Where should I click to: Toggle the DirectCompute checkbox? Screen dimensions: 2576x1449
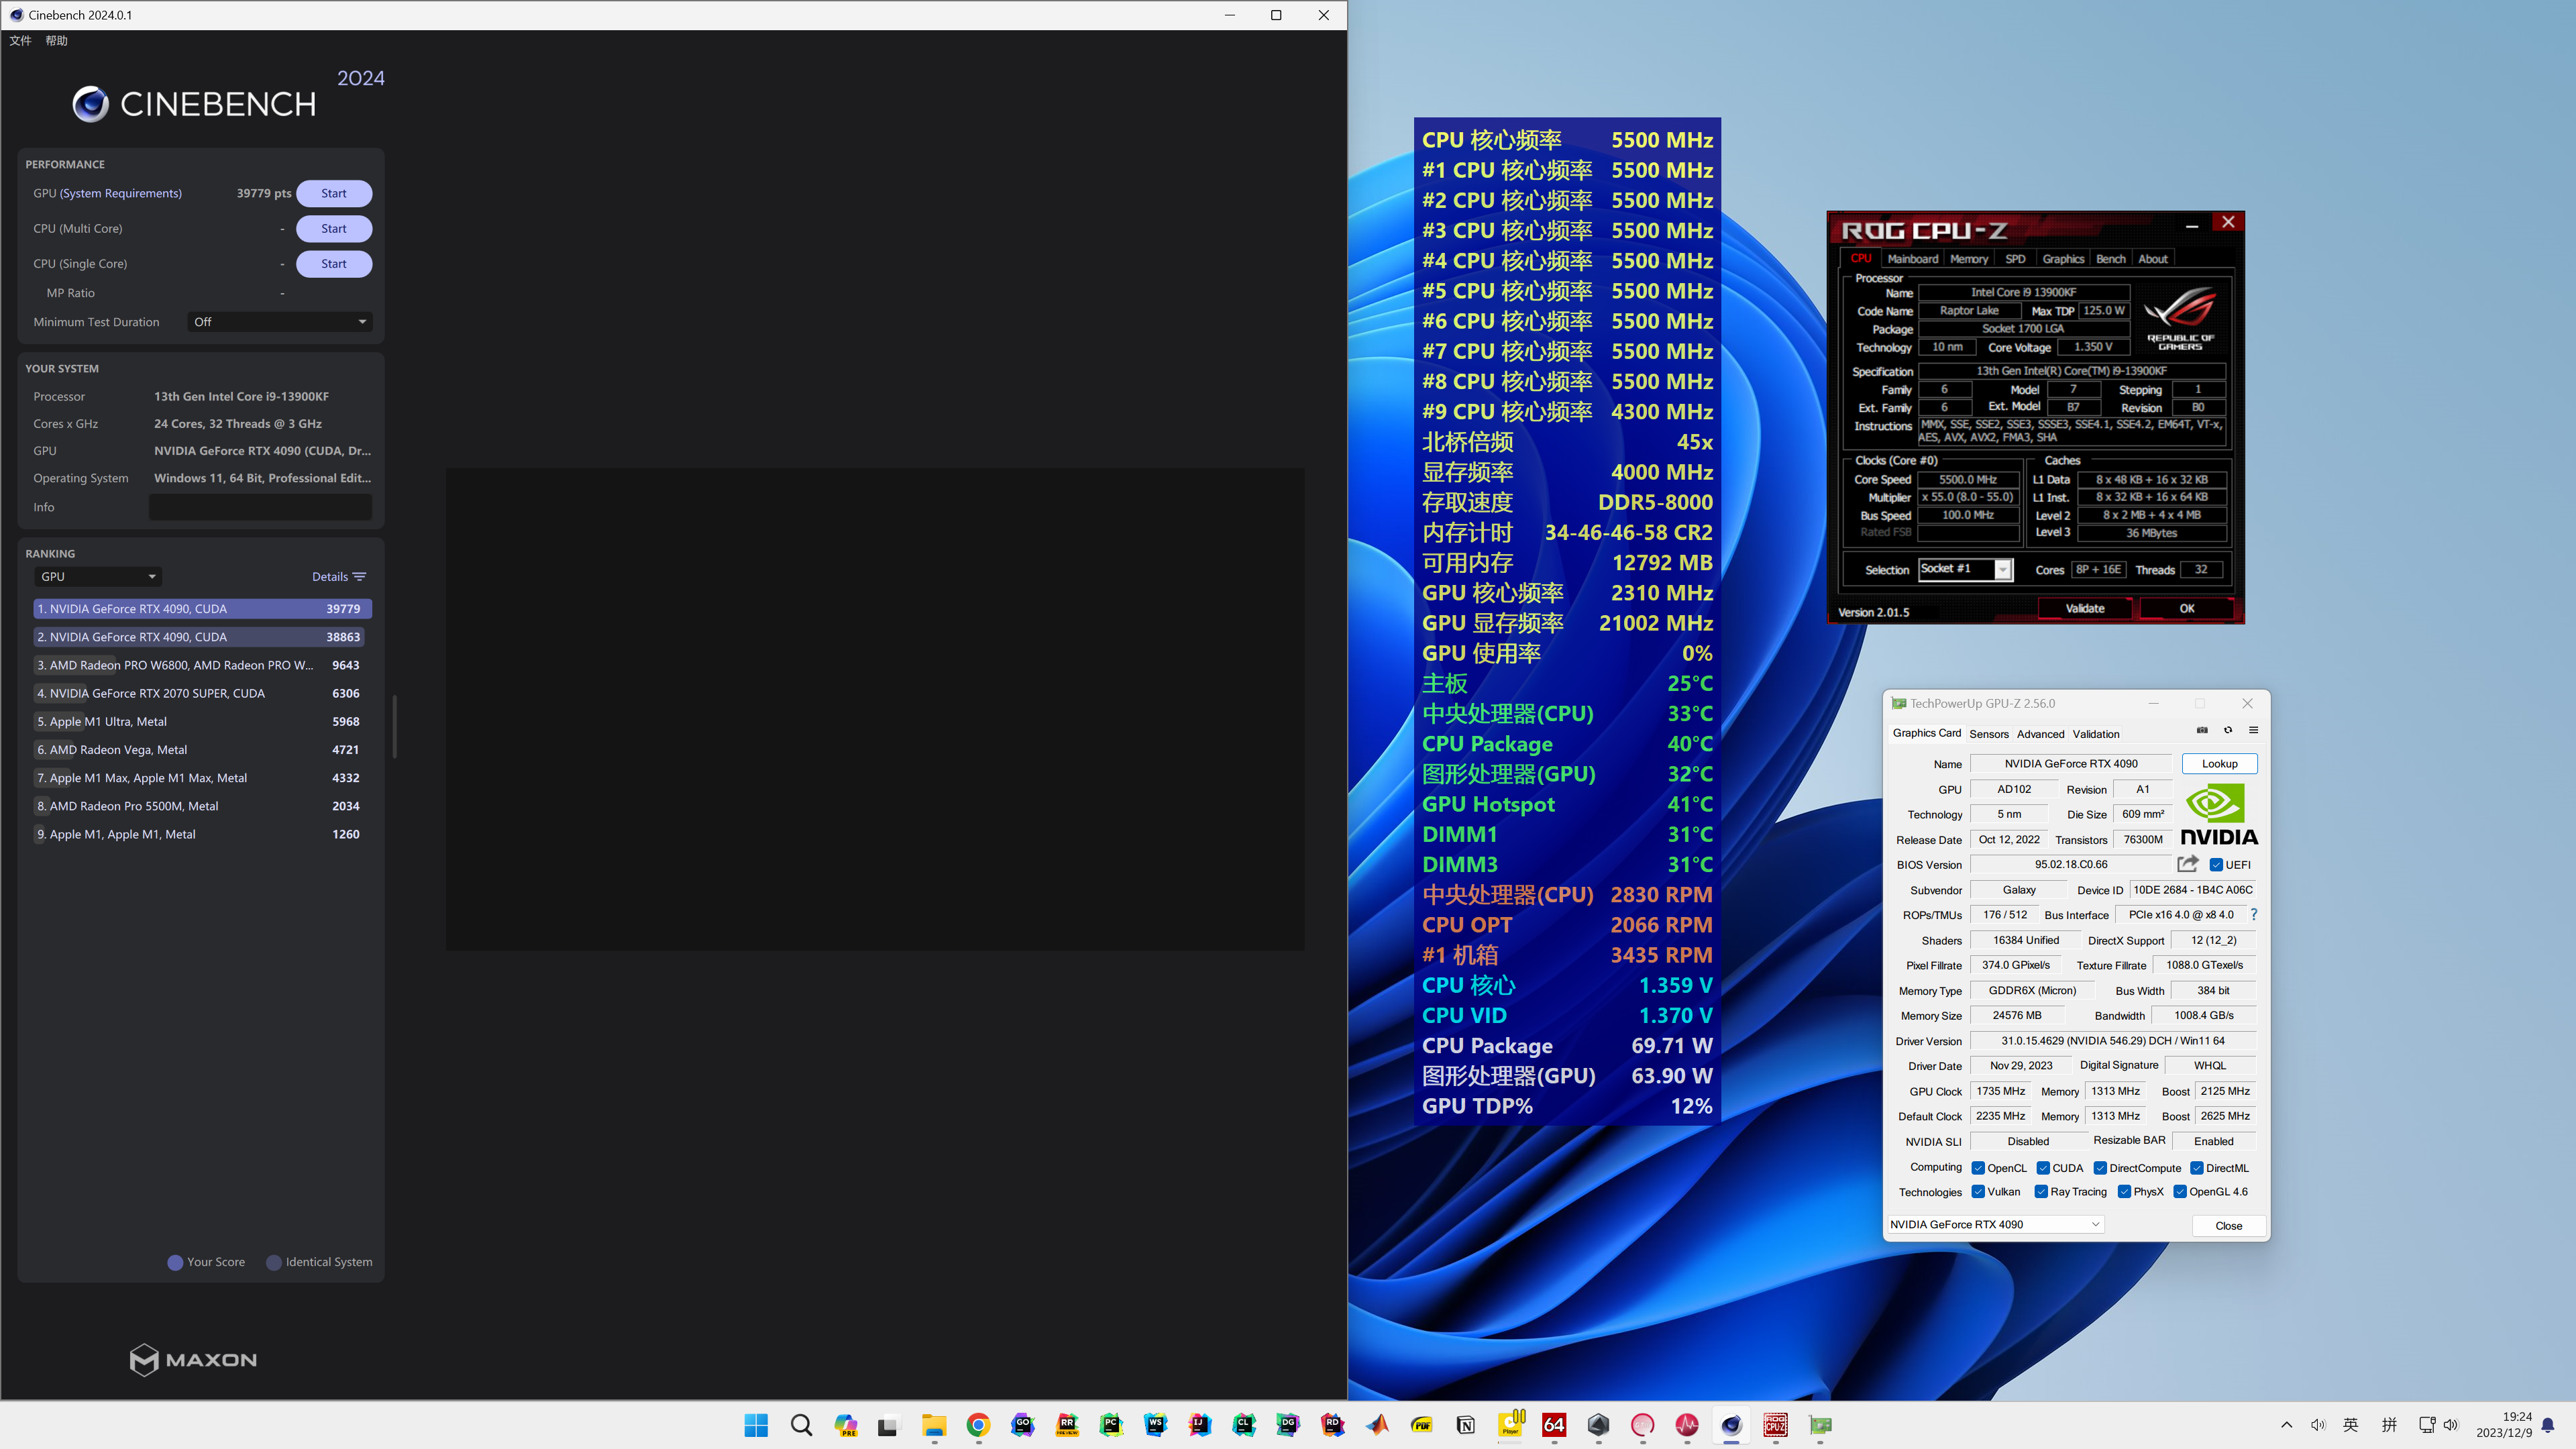[x=2100, y=1168]
